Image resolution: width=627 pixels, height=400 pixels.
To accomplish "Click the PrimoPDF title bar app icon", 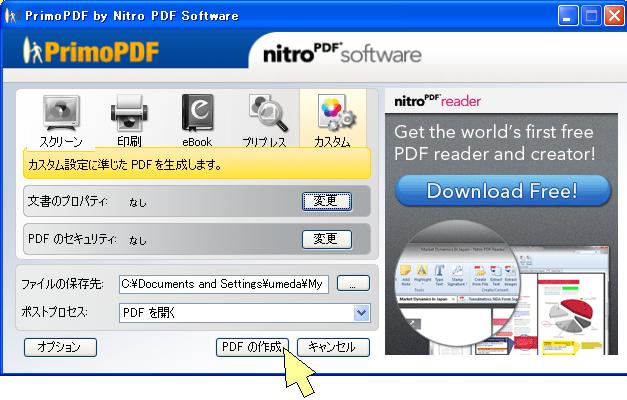I will coord(11,16).
